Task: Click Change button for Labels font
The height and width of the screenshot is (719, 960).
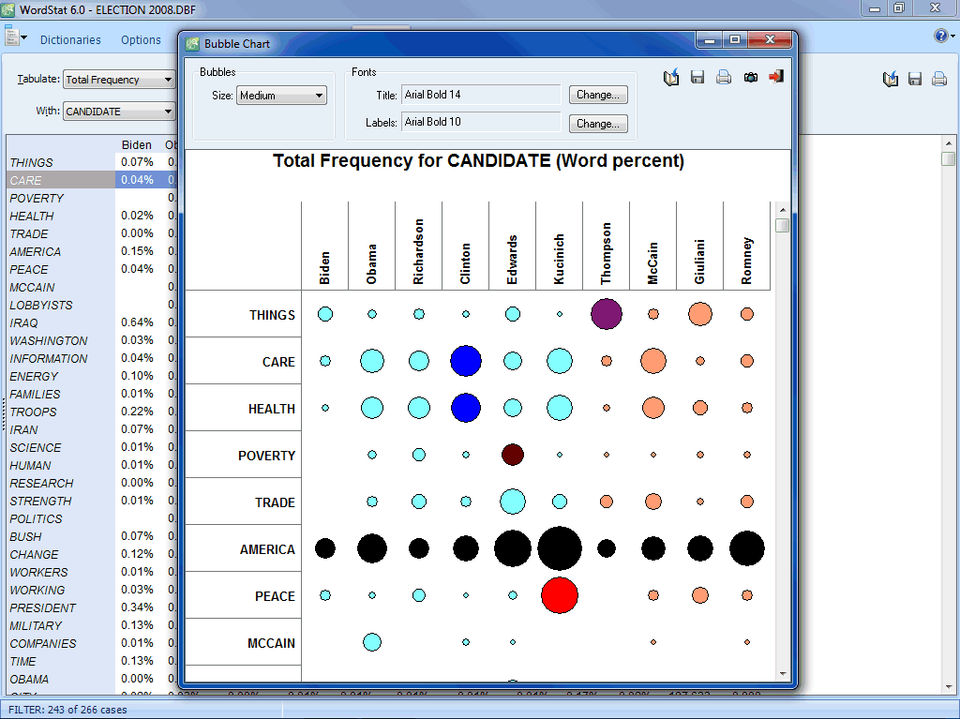Action: [598, 123]
